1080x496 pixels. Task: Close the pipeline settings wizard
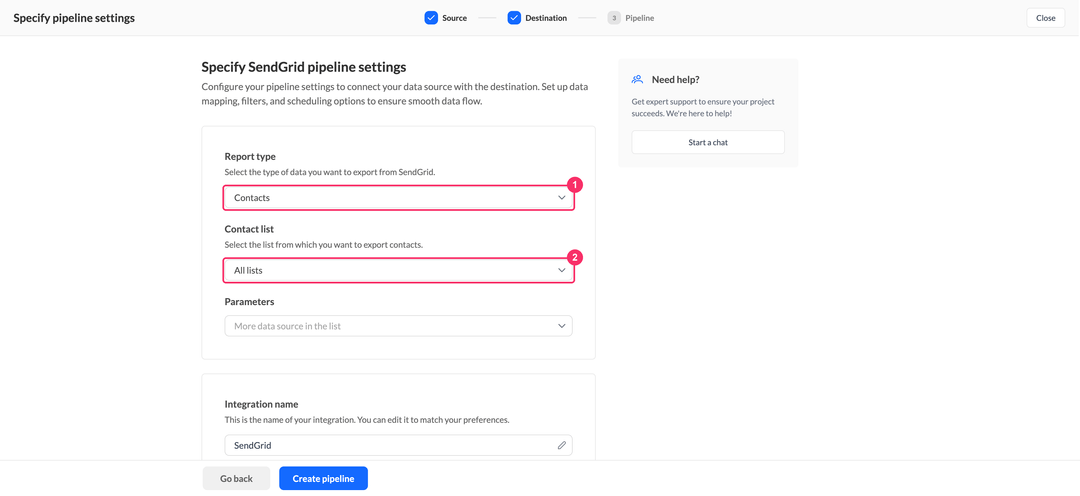click(x=1045, y=18)
